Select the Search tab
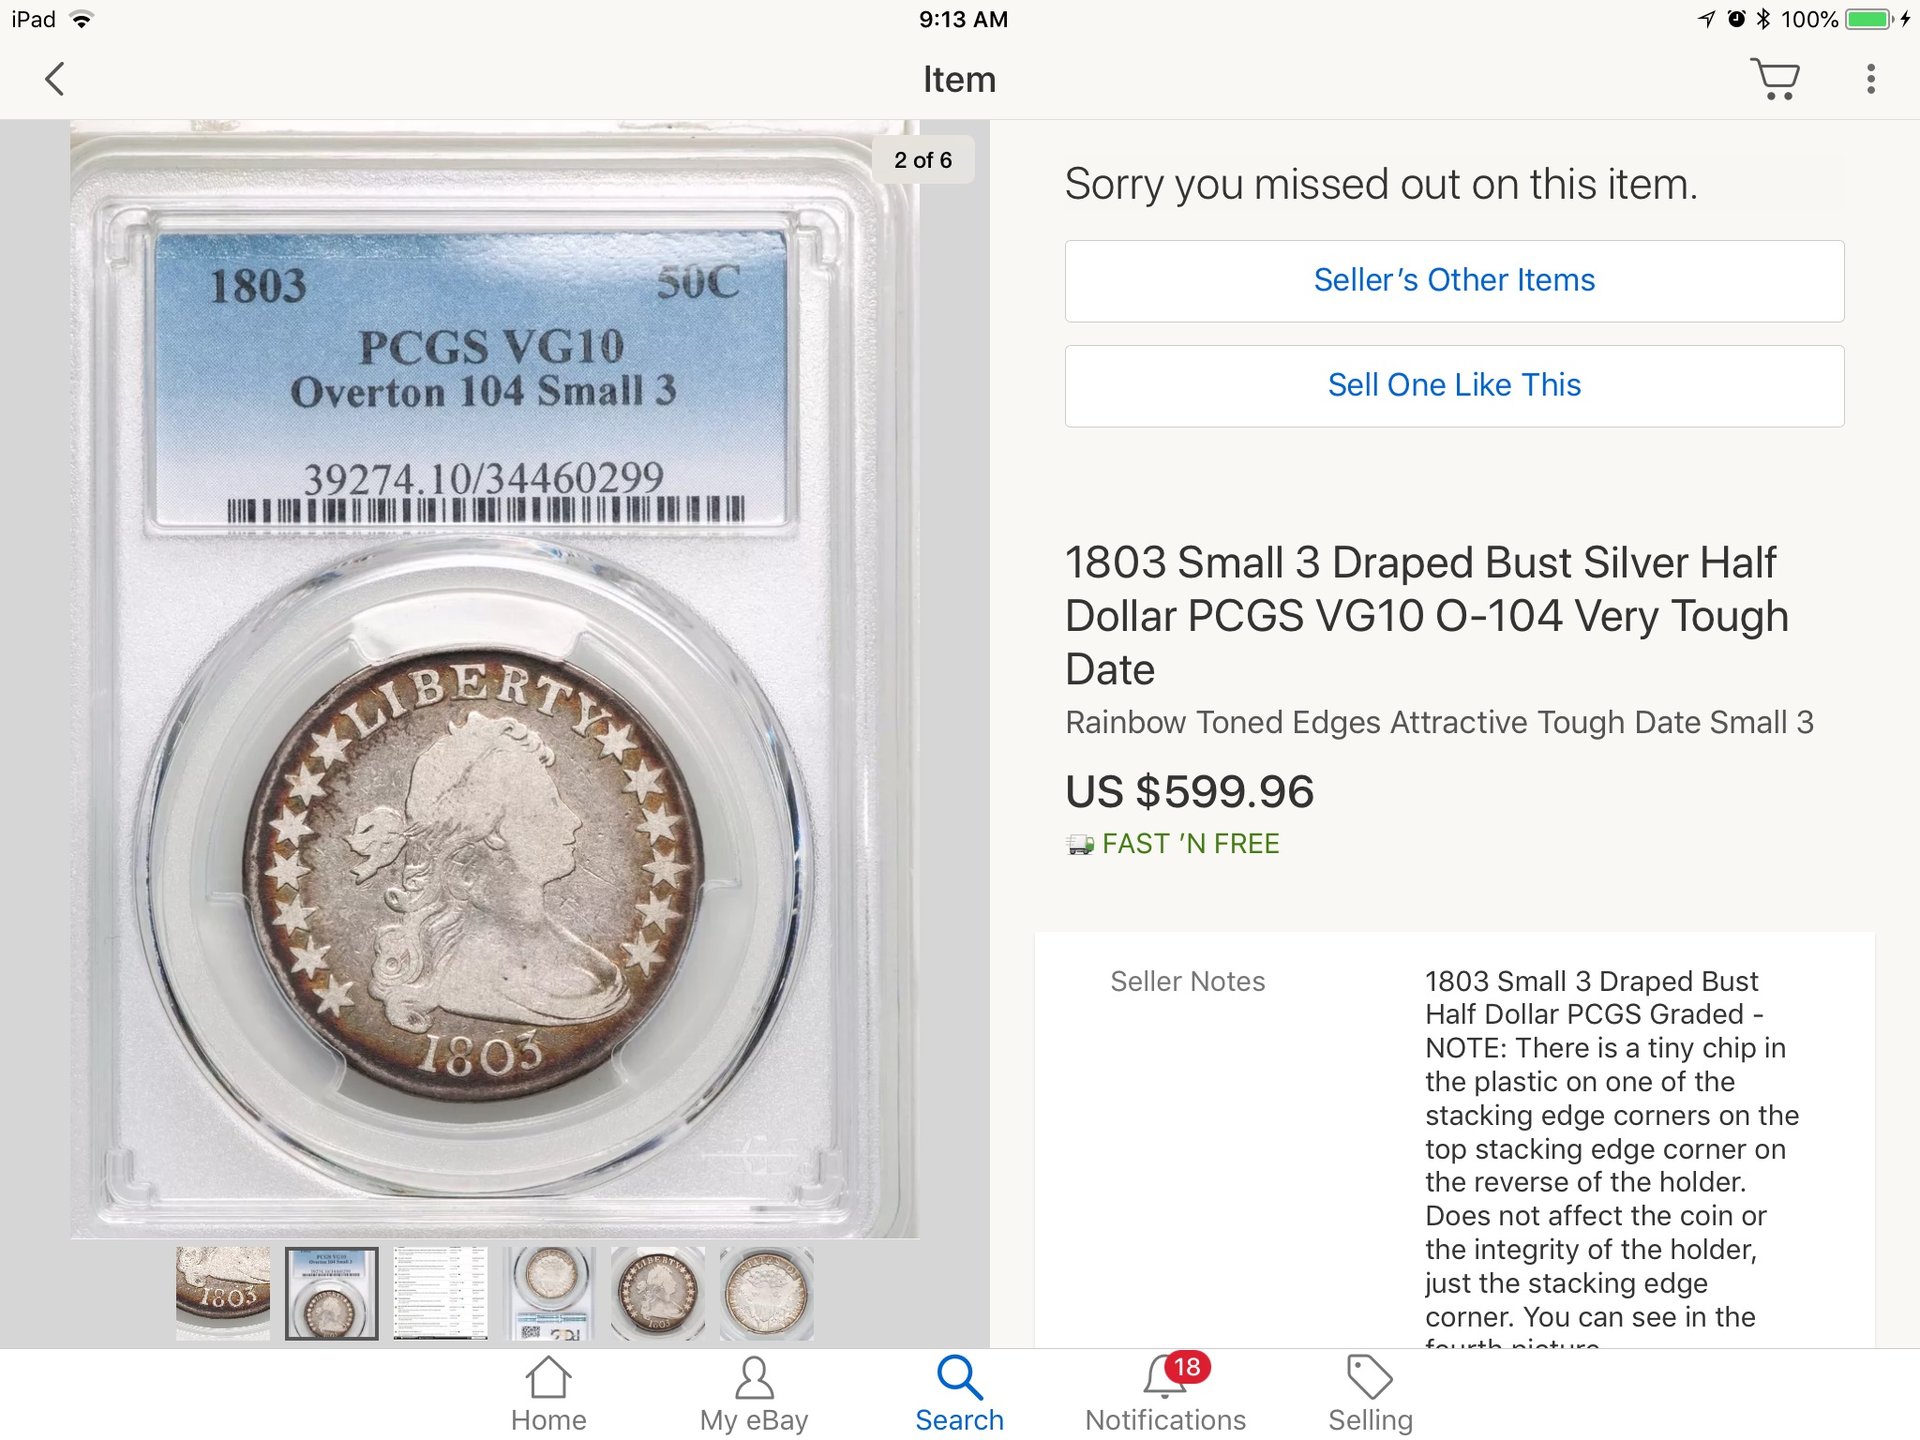The width and height of the screenshot is (1920, 1440). [959, 1395]
